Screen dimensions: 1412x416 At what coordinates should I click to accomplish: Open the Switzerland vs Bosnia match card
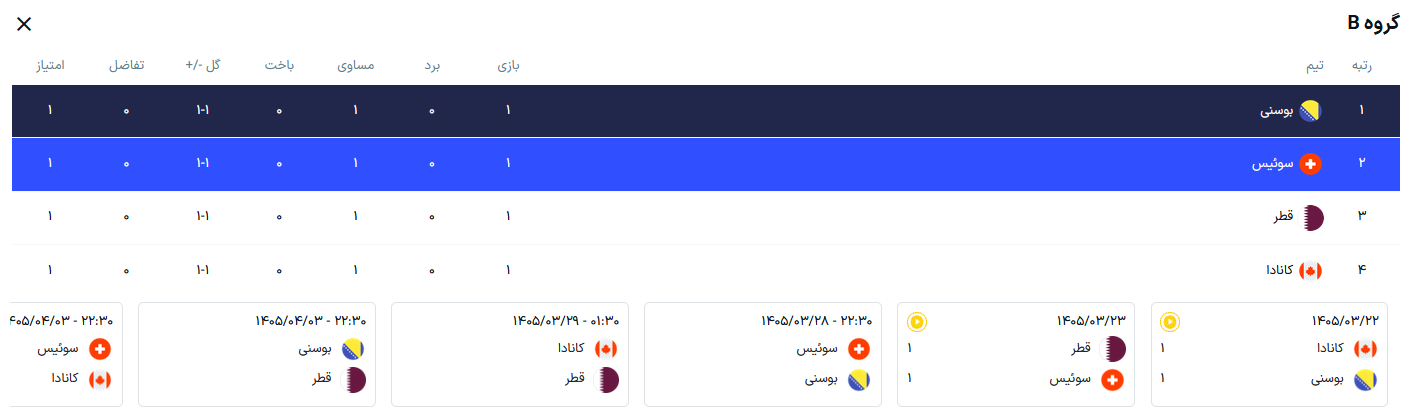coord(763,354)
